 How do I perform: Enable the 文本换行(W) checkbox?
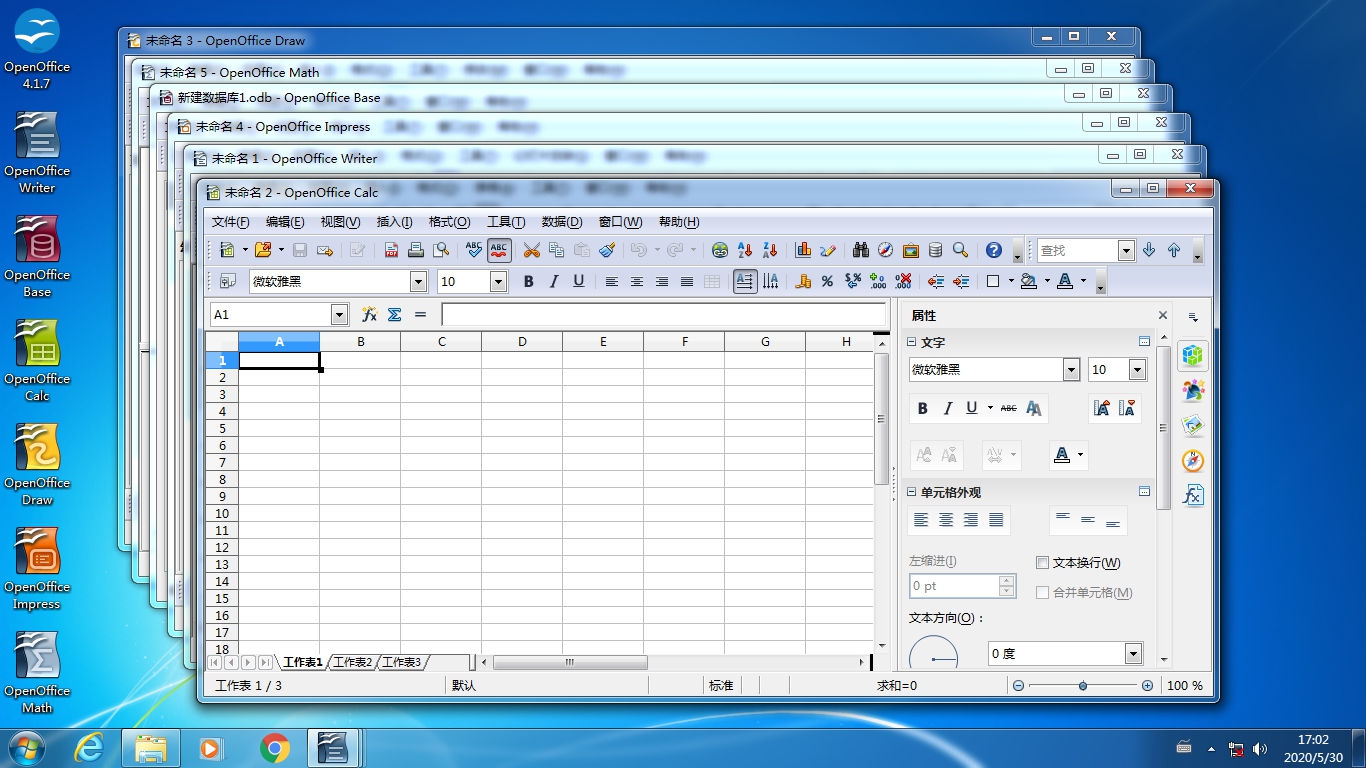click(1042, 563)
